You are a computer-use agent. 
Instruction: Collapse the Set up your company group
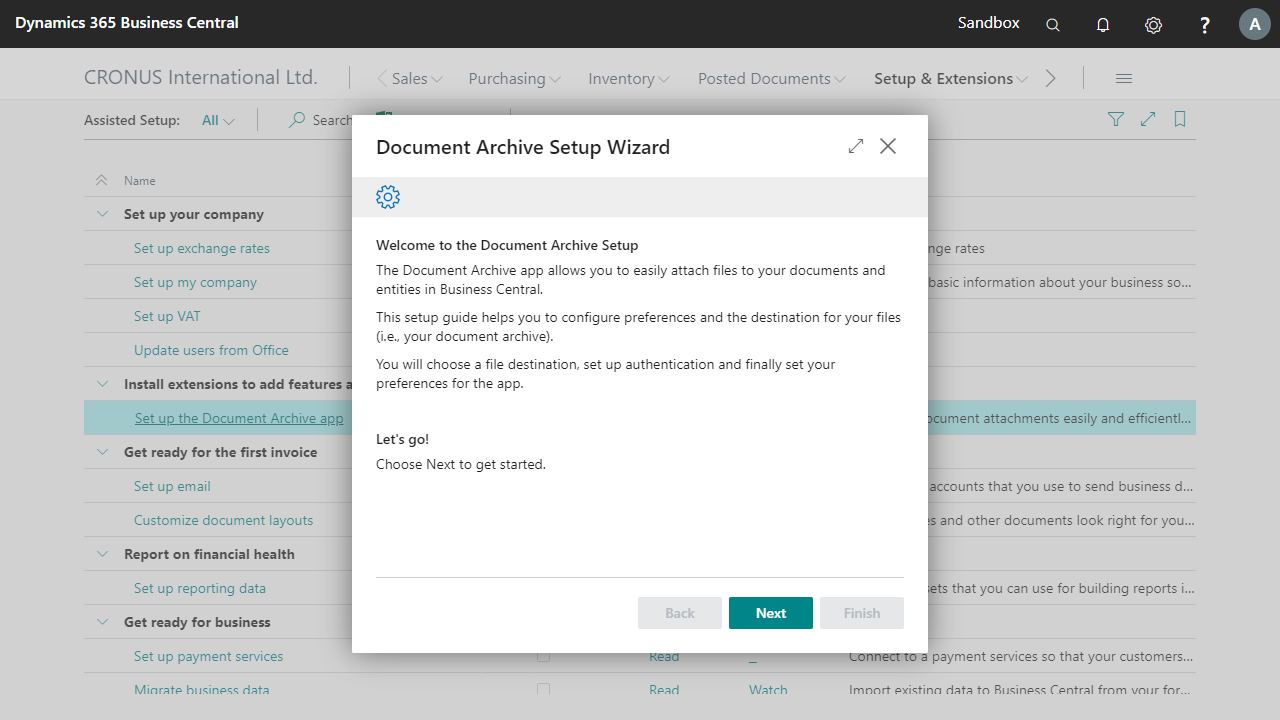pyautogui.click(x=102, y=214)
